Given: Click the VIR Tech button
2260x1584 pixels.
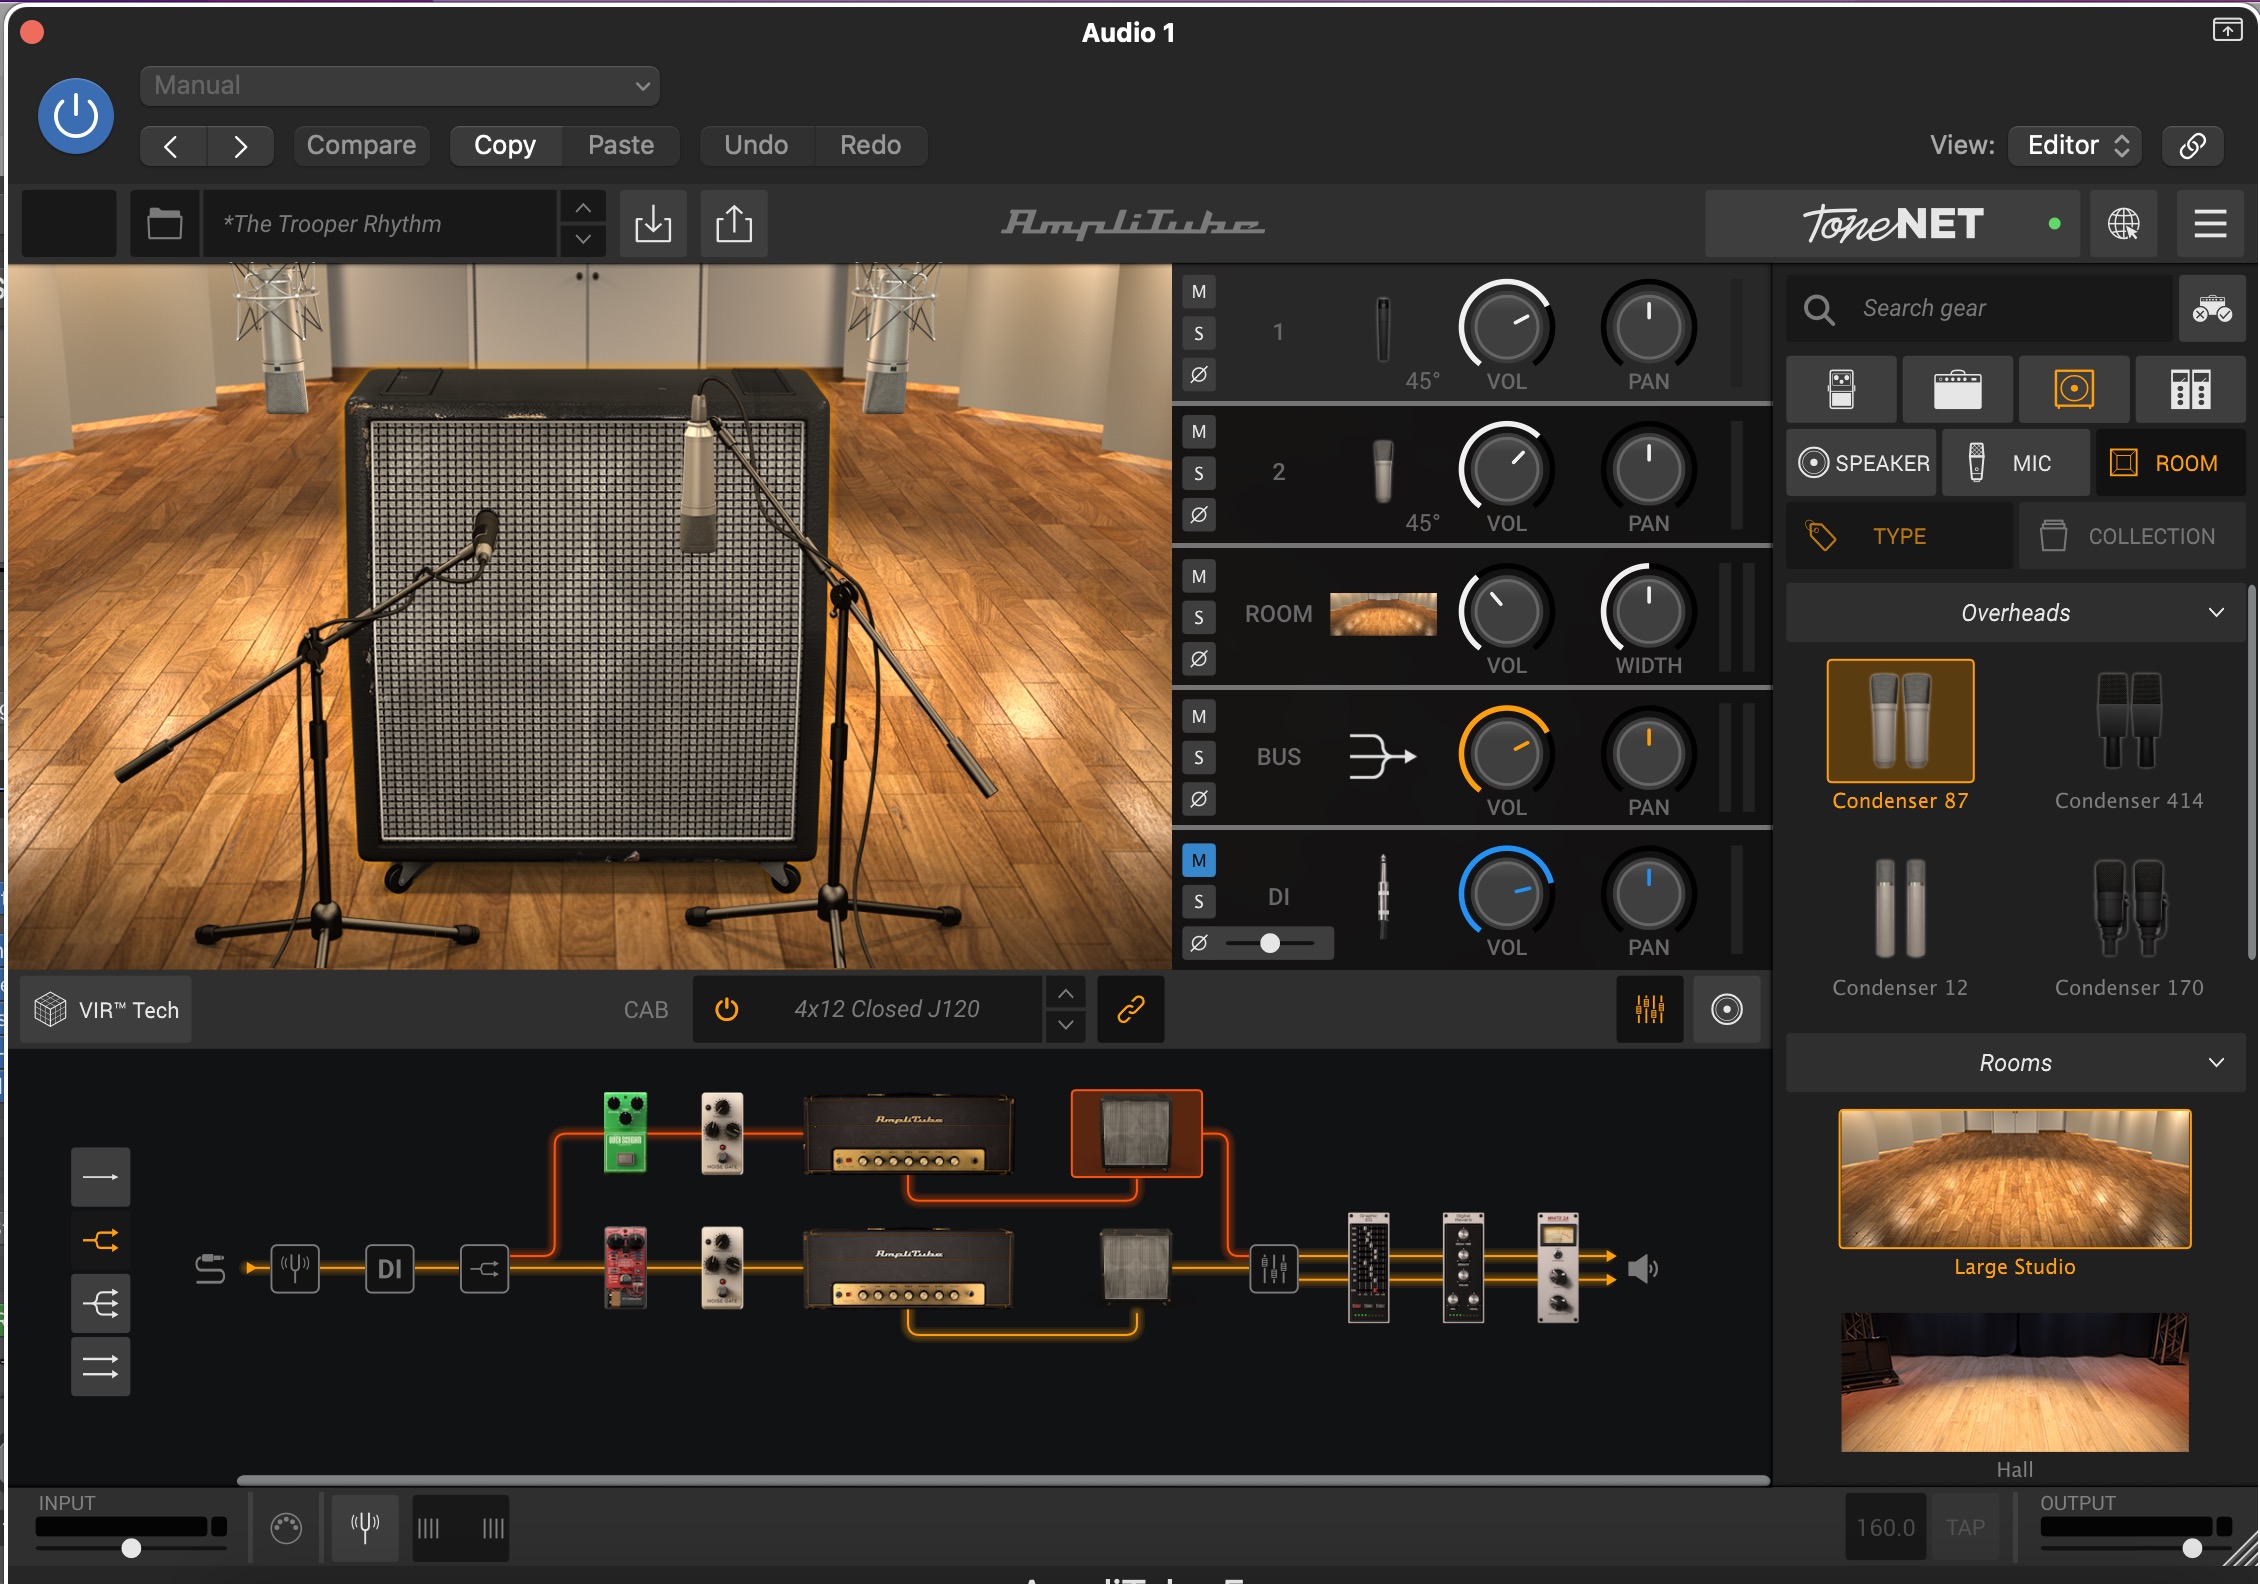Looking at the screenshot, I should [x=106, y=1010].
